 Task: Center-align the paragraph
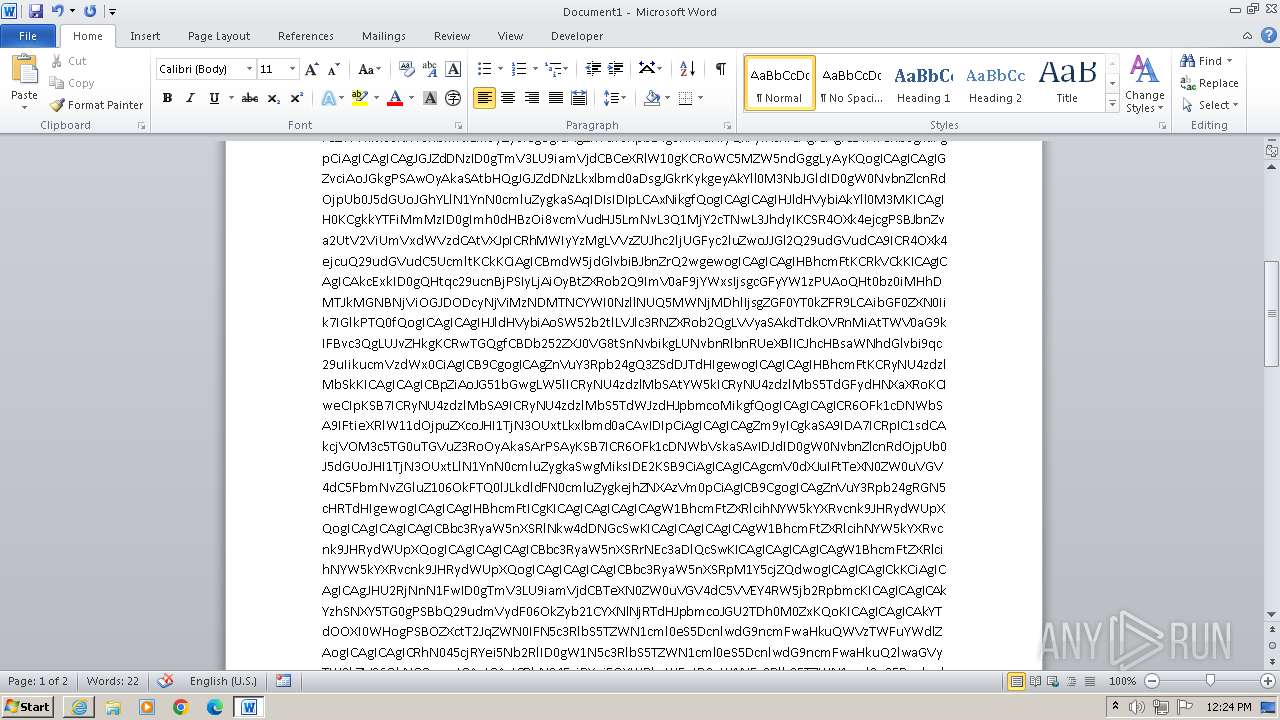[508, 98]
